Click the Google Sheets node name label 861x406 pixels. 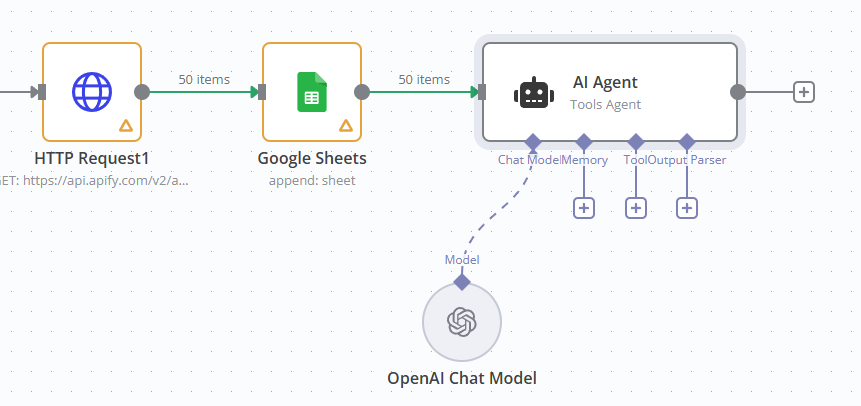[312, 158]
